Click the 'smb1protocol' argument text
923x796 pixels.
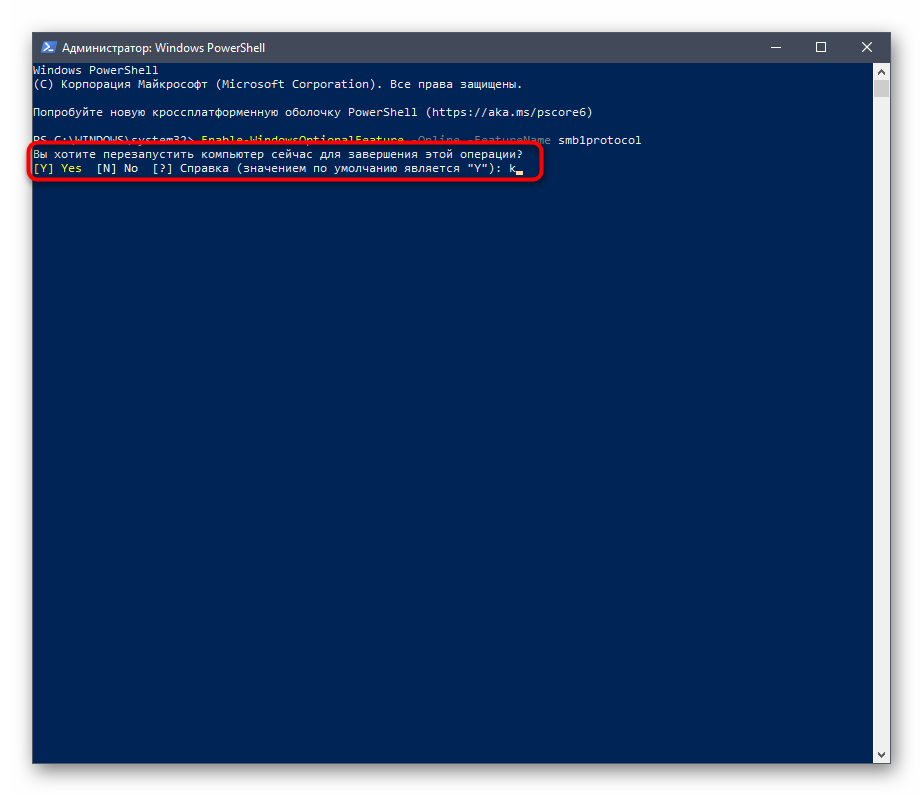pyautogui.click(x=599, y=140)
